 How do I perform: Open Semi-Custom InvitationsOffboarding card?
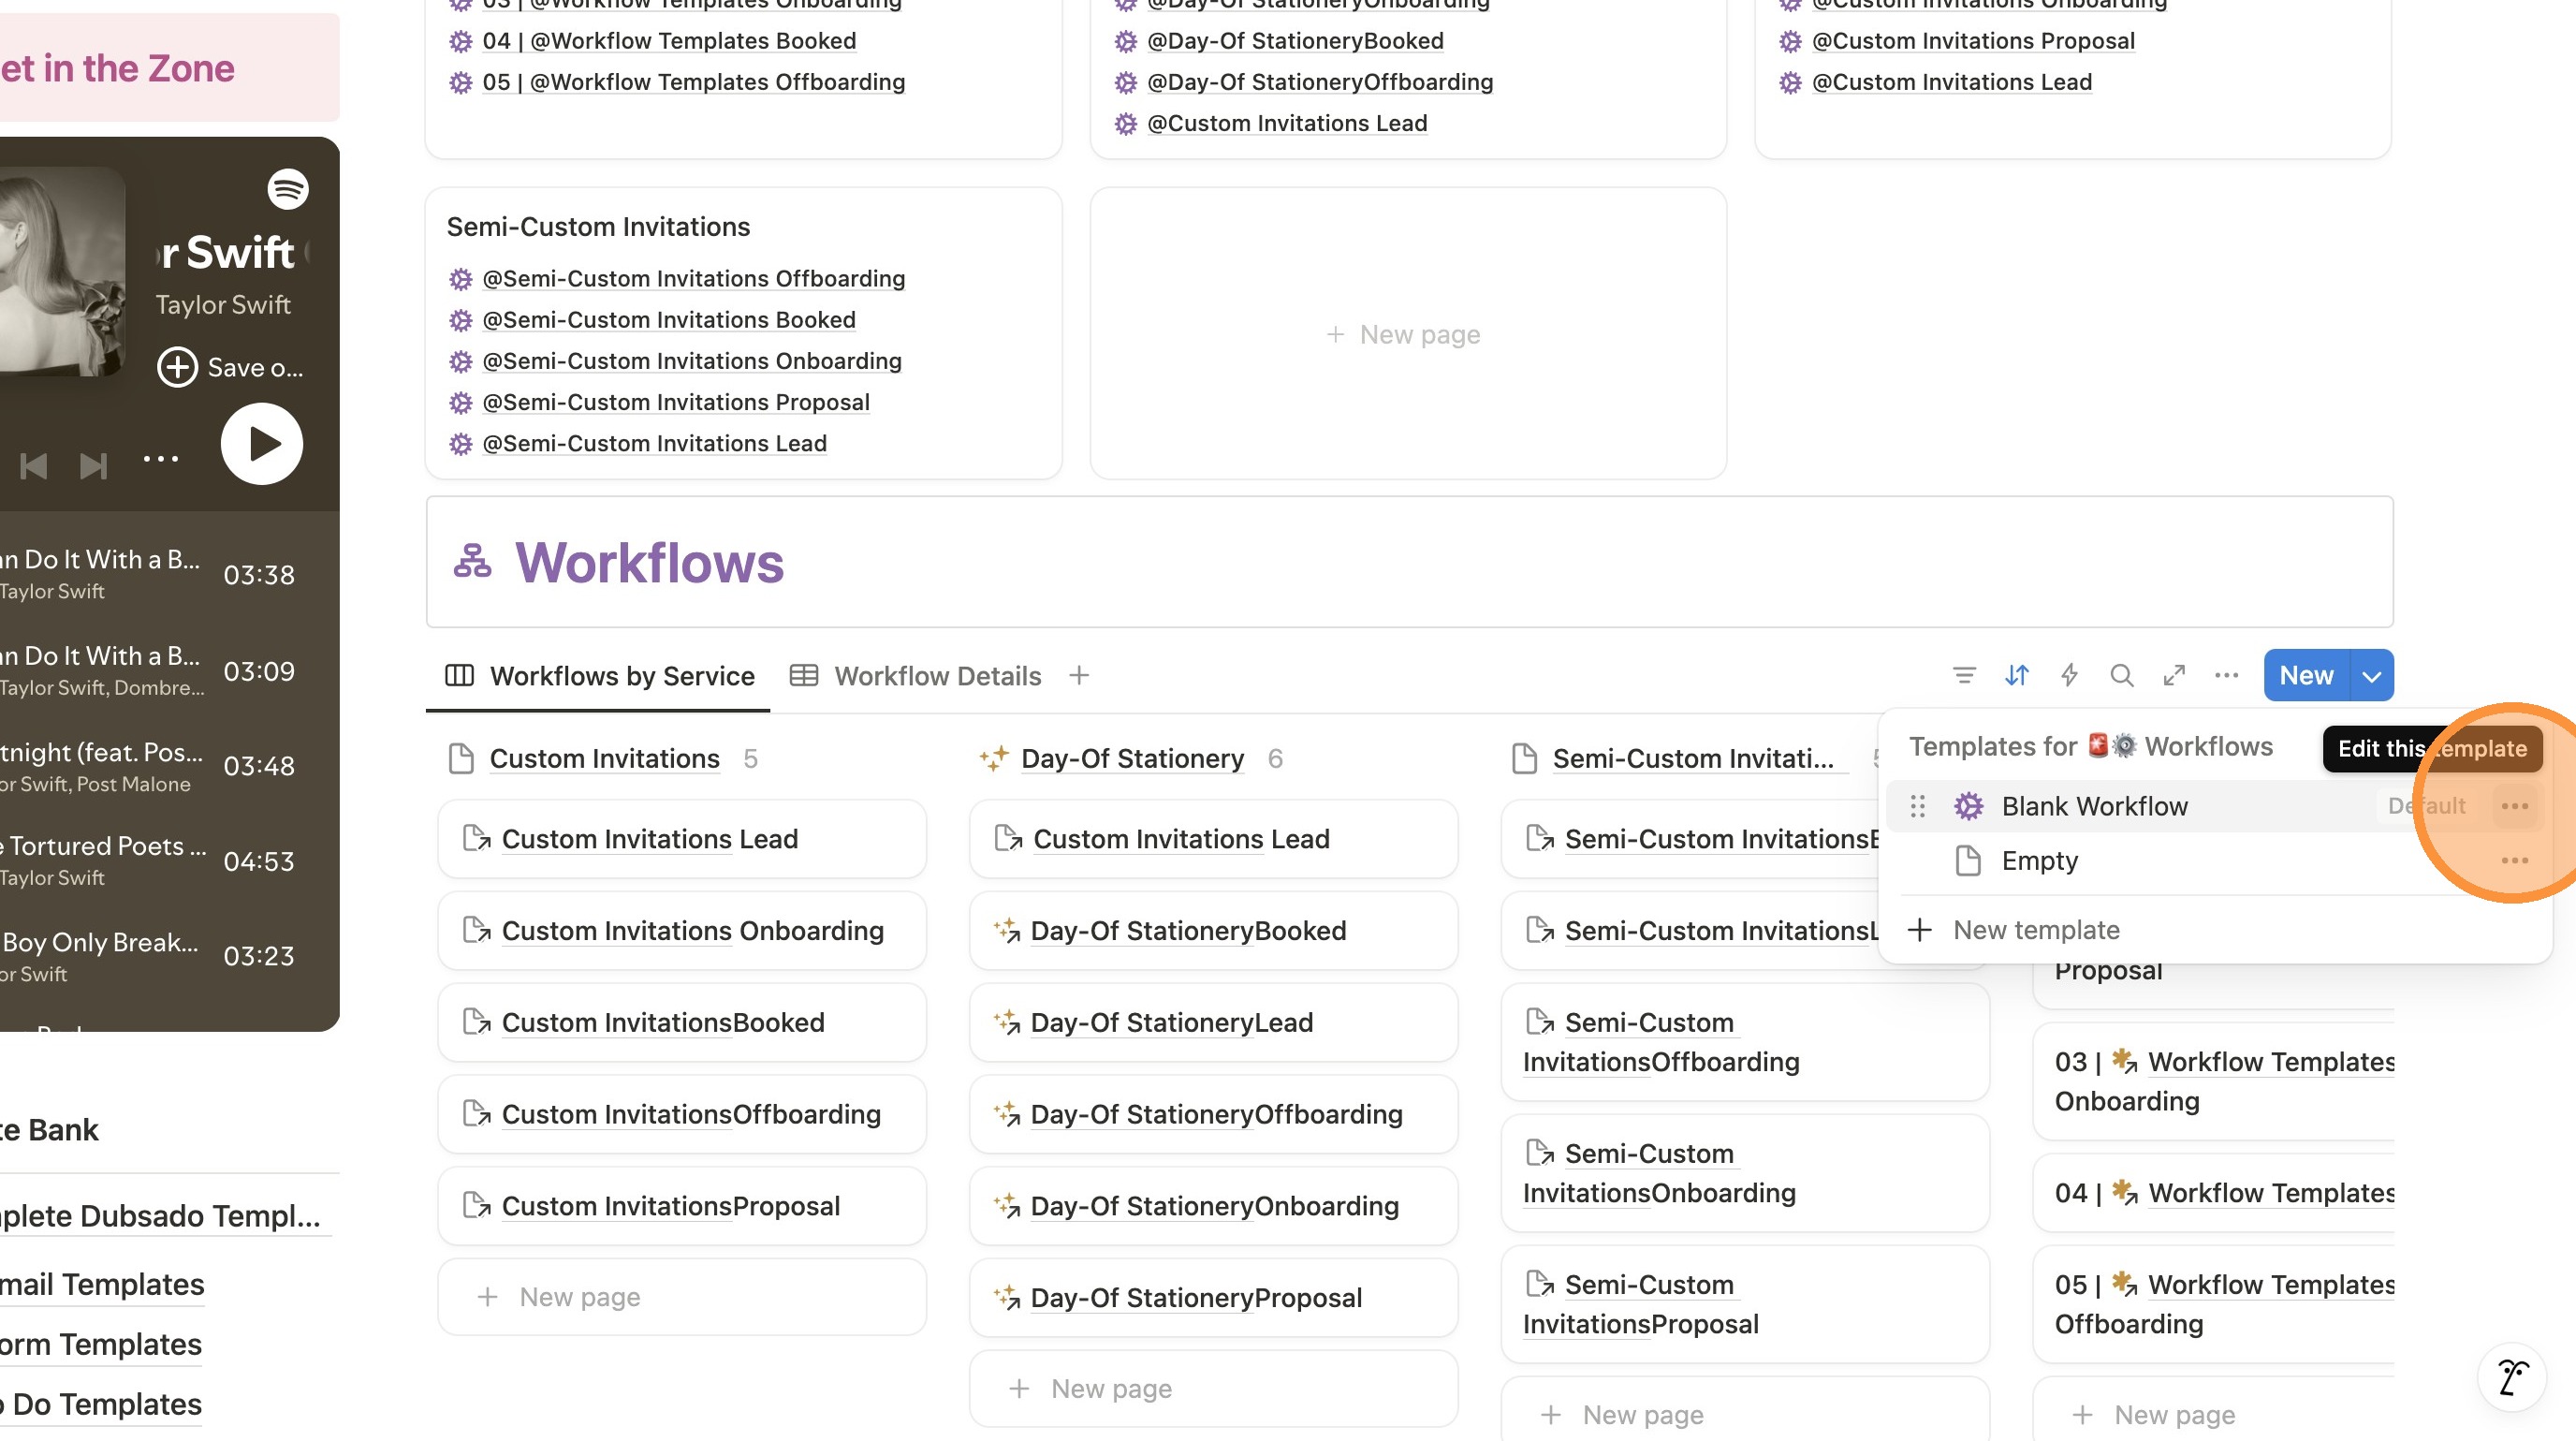(1745, 1042)
